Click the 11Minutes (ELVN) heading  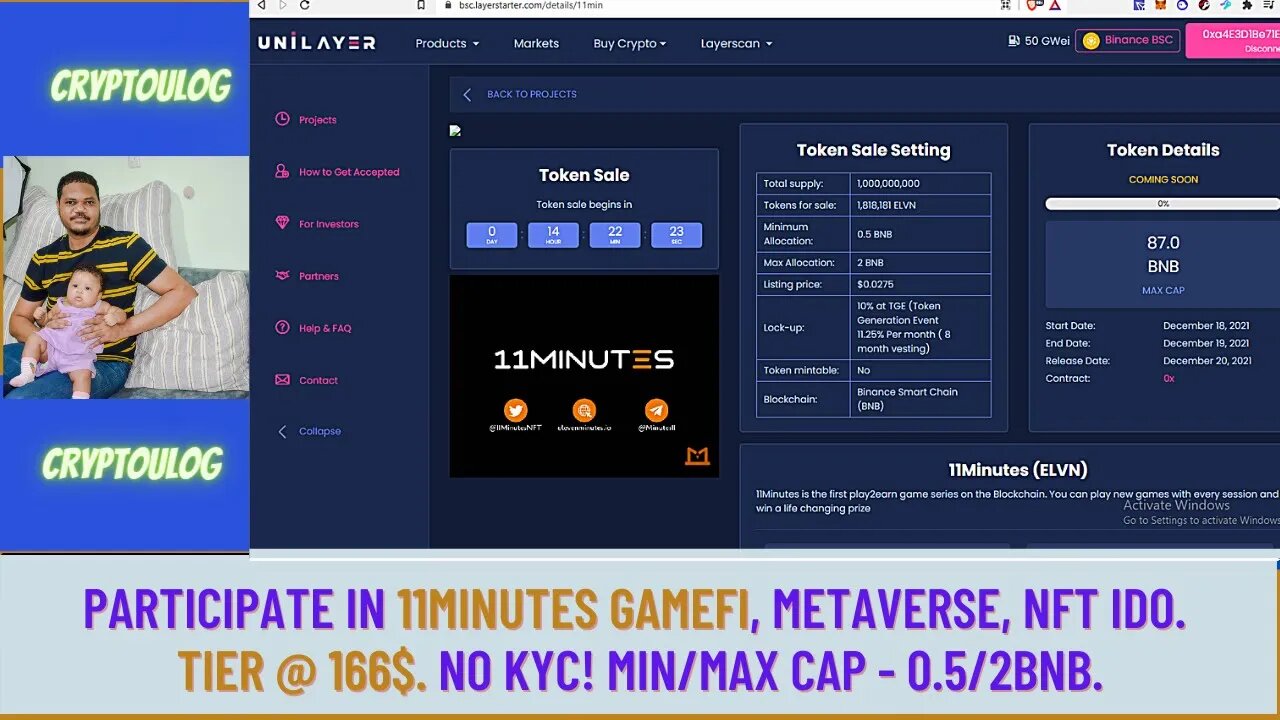click(1018, 470)
